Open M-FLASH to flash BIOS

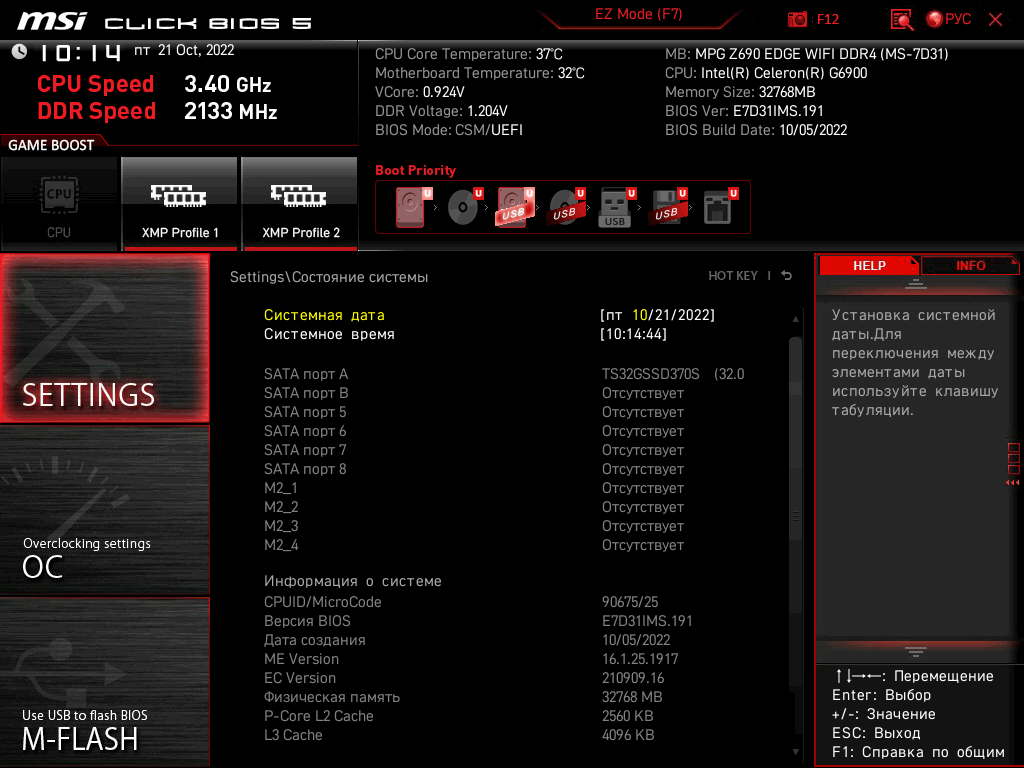(x=104, y=682)
